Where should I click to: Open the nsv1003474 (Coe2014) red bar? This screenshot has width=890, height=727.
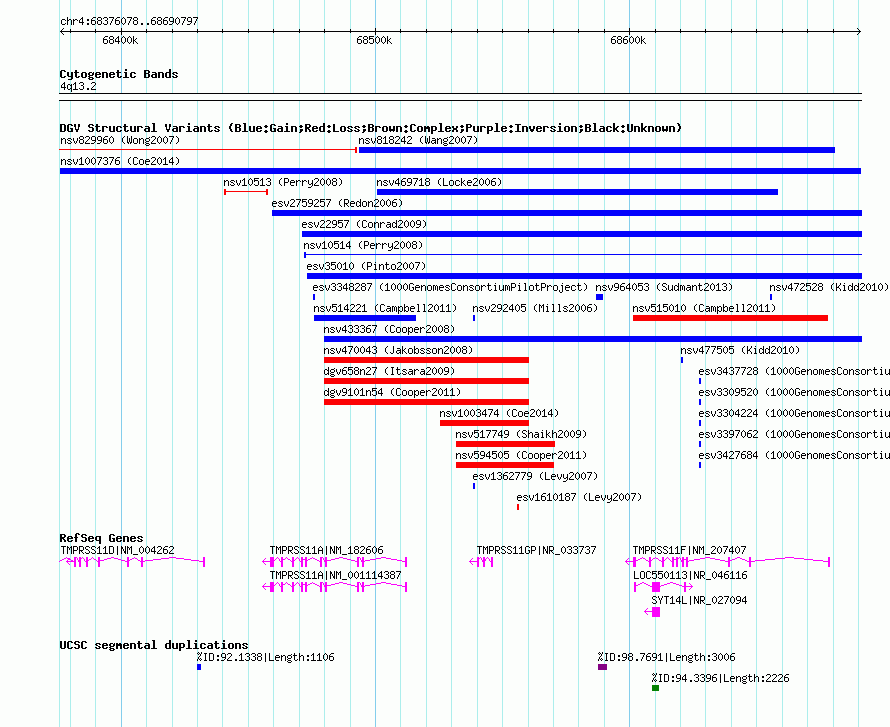tap(484, 423)
